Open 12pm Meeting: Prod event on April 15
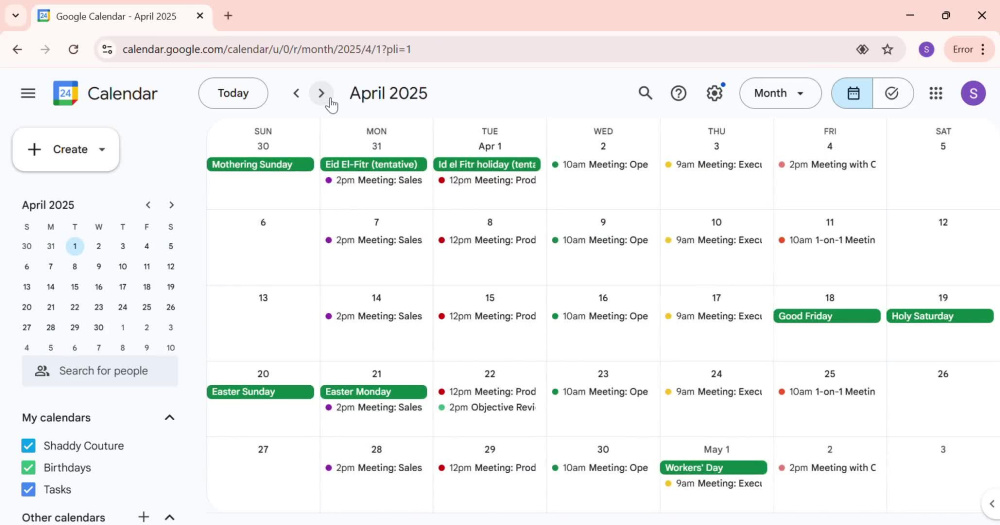This screenshot has height=525, width=1000. pos(487,316)
